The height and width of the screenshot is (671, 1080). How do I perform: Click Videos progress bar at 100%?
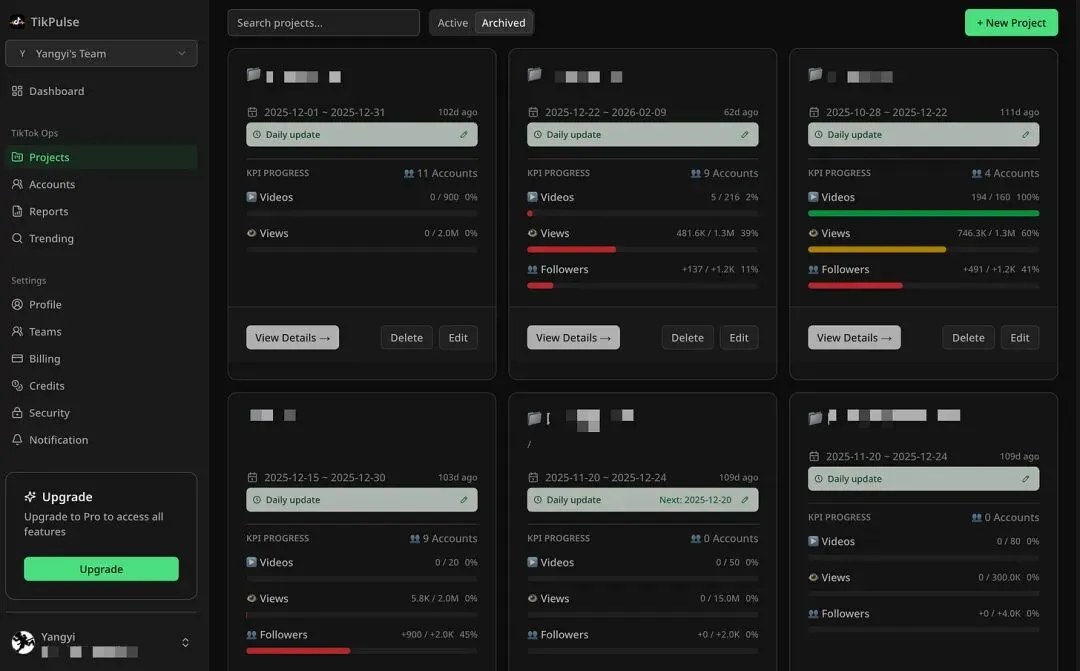tap(924, 214)
